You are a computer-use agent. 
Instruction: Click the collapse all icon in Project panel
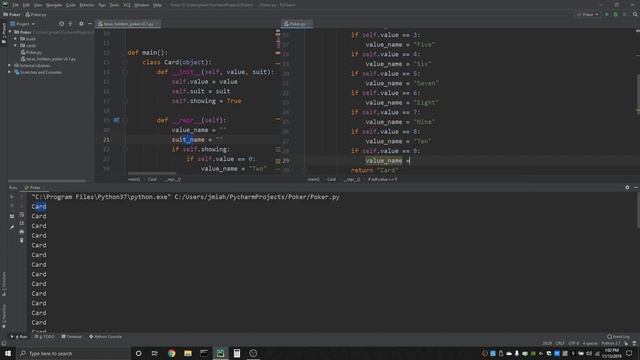[x=70, y=24]
